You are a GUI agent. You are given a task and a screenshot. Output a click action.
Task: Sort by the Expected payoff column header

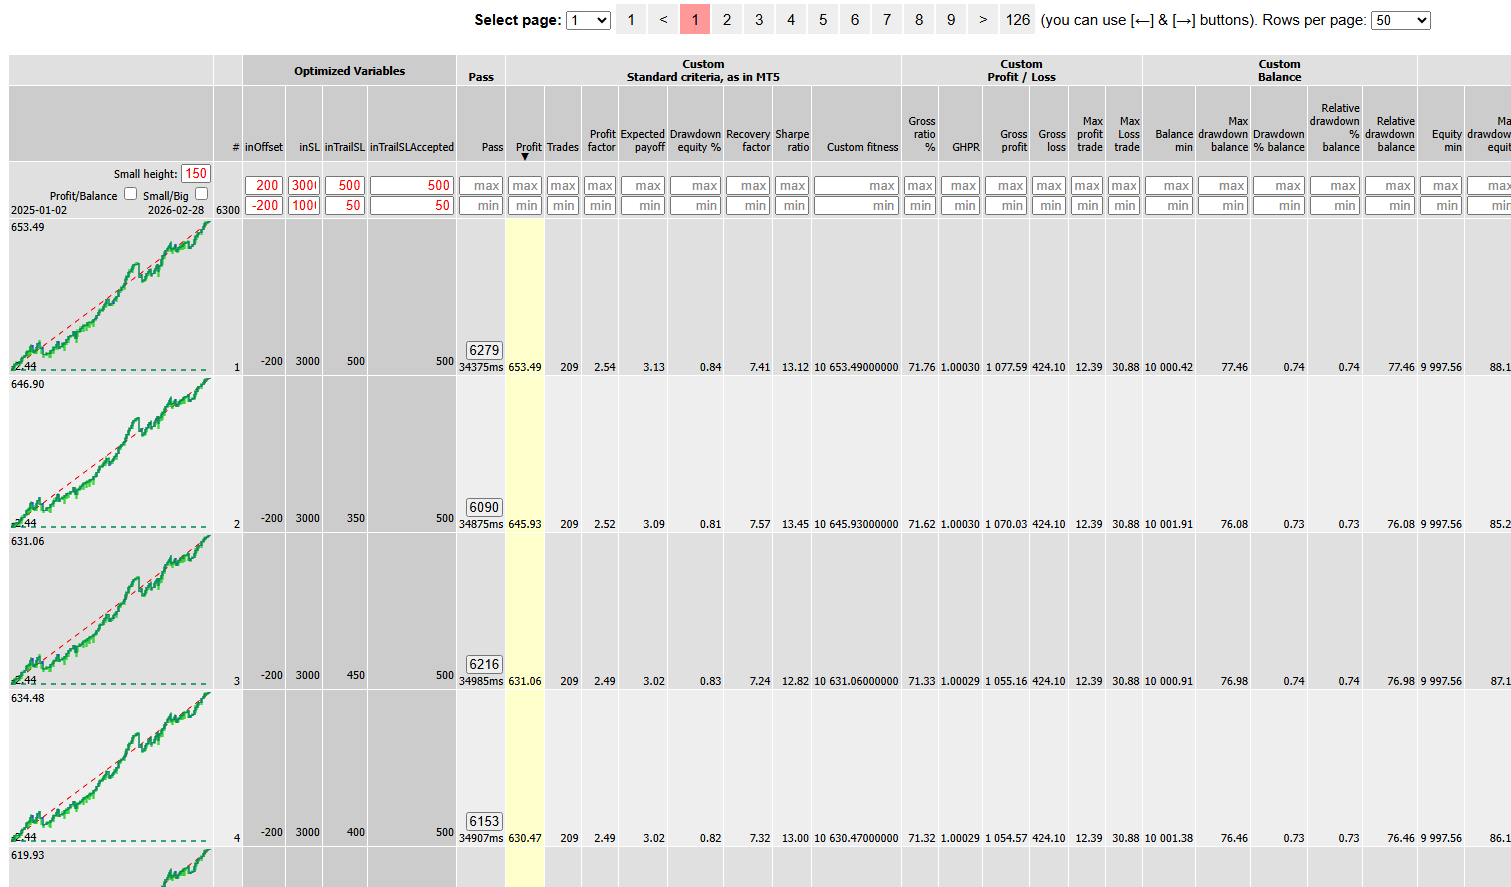pyautogui.click(x=642, y=140)
